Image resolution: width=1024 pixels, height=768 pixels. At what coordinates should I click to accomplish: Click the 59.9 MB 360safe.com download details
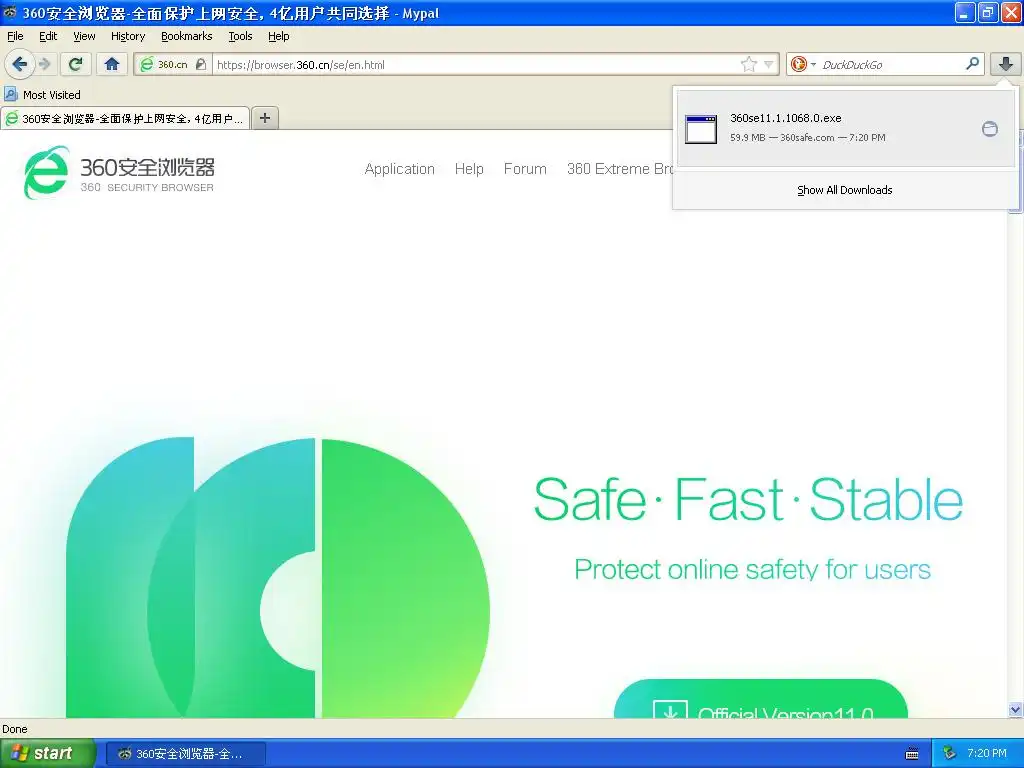pyautogui.click(x=808, y=138)
